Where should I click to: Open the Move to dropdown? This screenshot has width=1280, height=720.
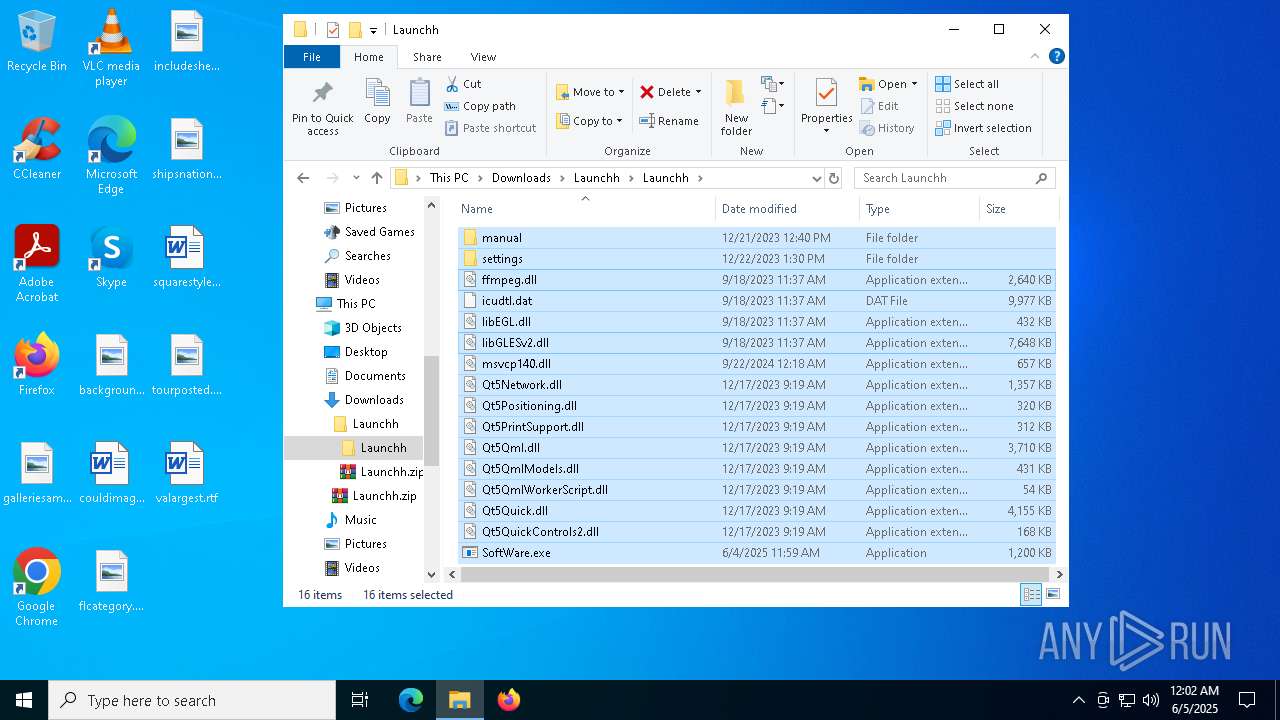590,92
